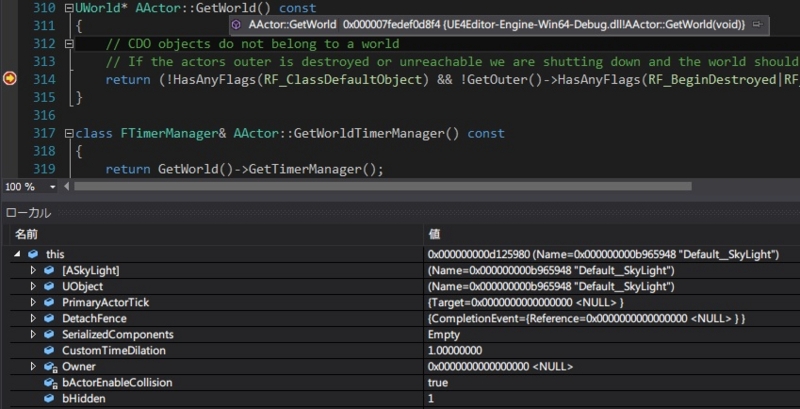This screenshot has height=409, width=800.
Task: Expand the DetachFence node
Action: coord(33,318)
